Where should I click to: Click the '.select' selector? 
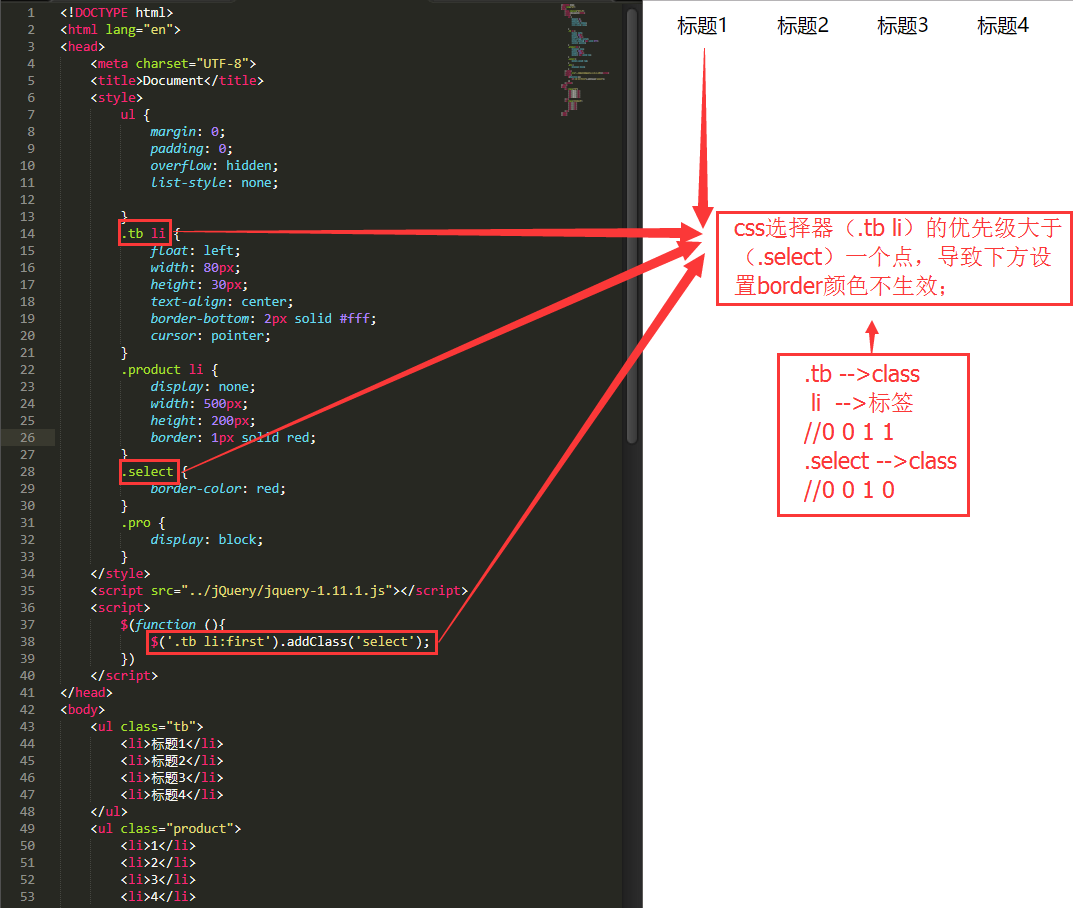148,471
